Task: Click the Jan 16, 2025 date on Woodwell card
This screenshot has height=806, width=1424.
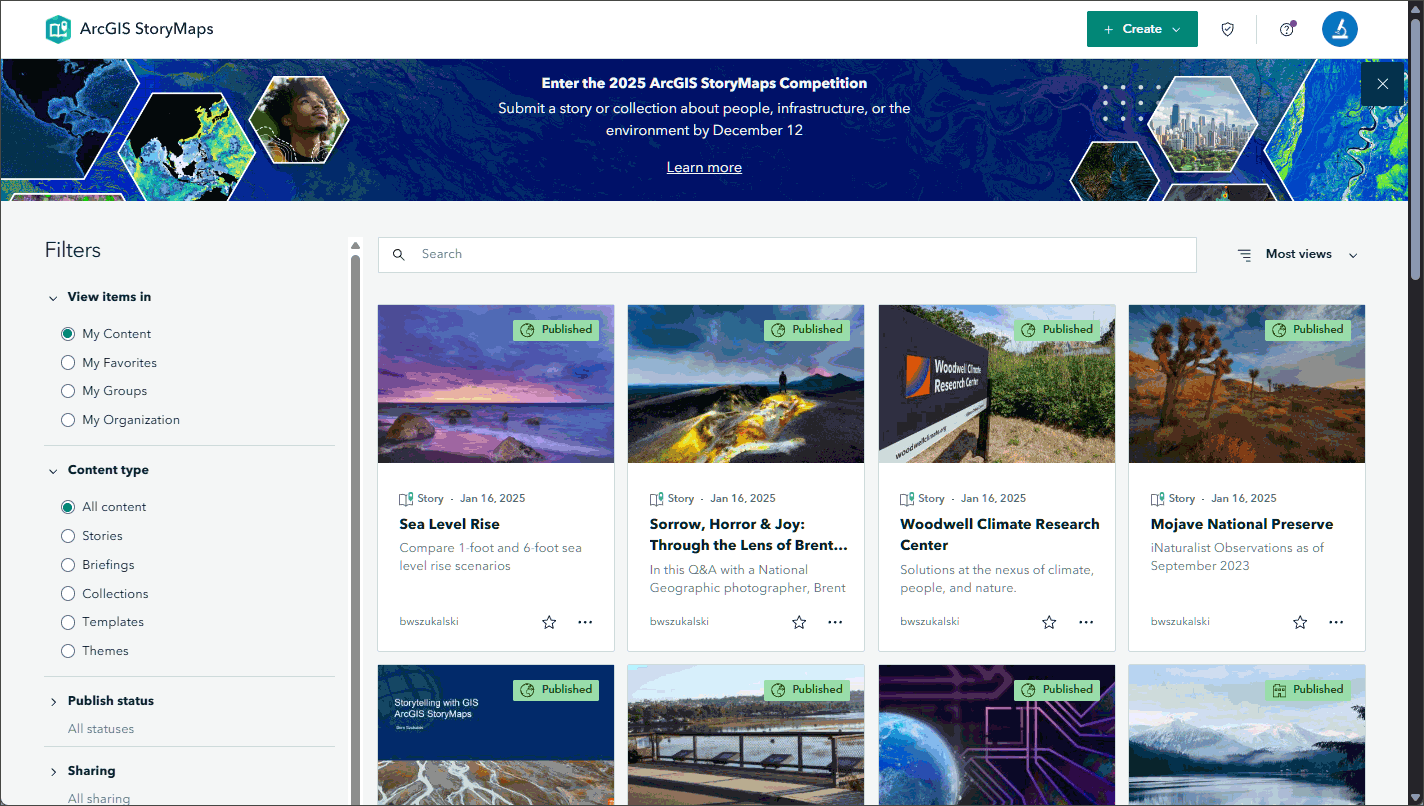Action: pos(993,498)
